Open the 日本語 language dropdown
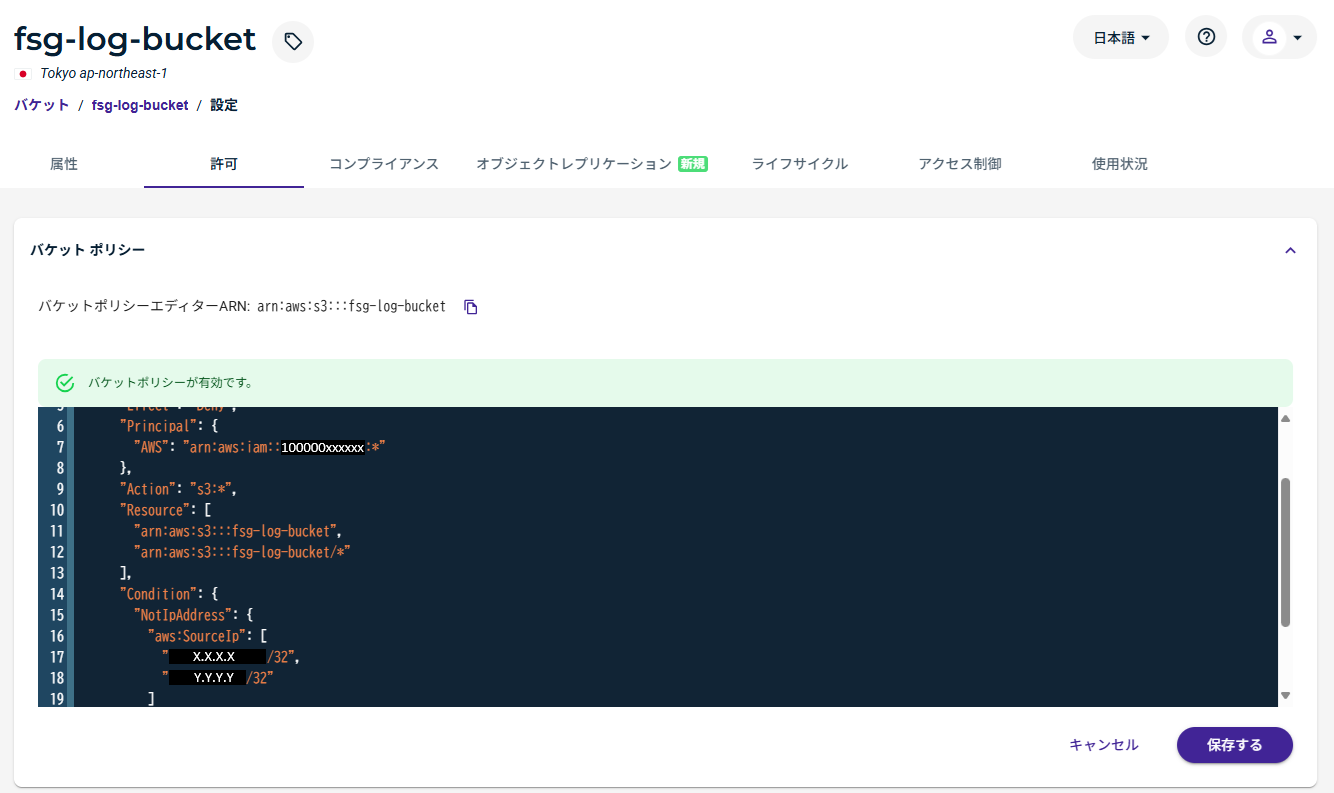The height and width of the screenshot is (793, 1334). click(x=1120, y=38)
